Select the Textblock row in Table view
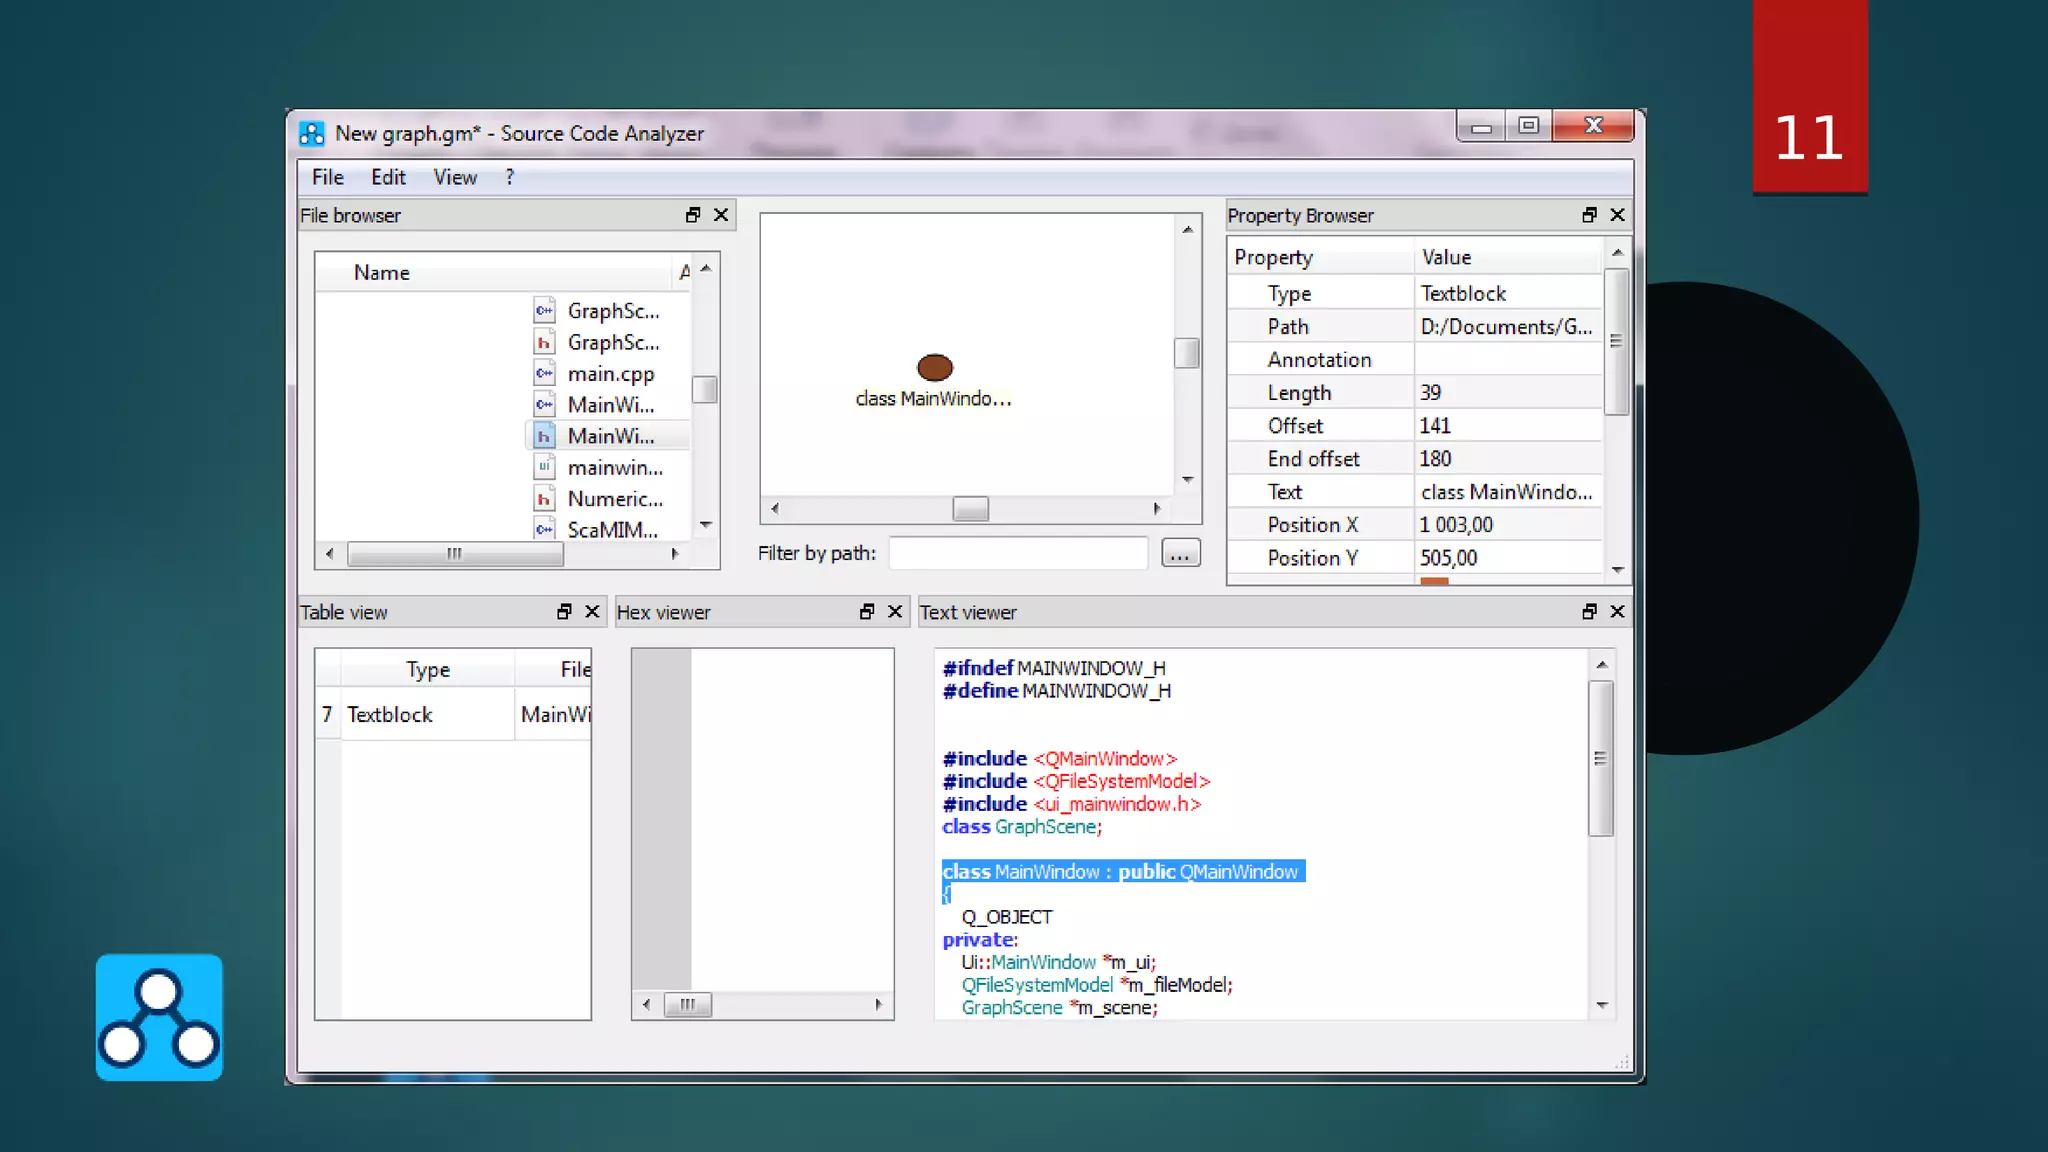The image size is (2048, 1152). (x=390, y=714)
